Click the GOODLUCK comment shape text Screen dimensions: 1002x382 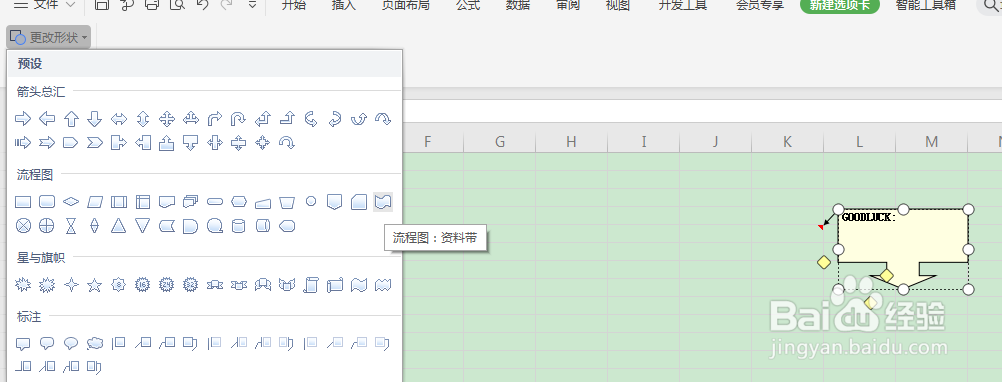[868, 217]
